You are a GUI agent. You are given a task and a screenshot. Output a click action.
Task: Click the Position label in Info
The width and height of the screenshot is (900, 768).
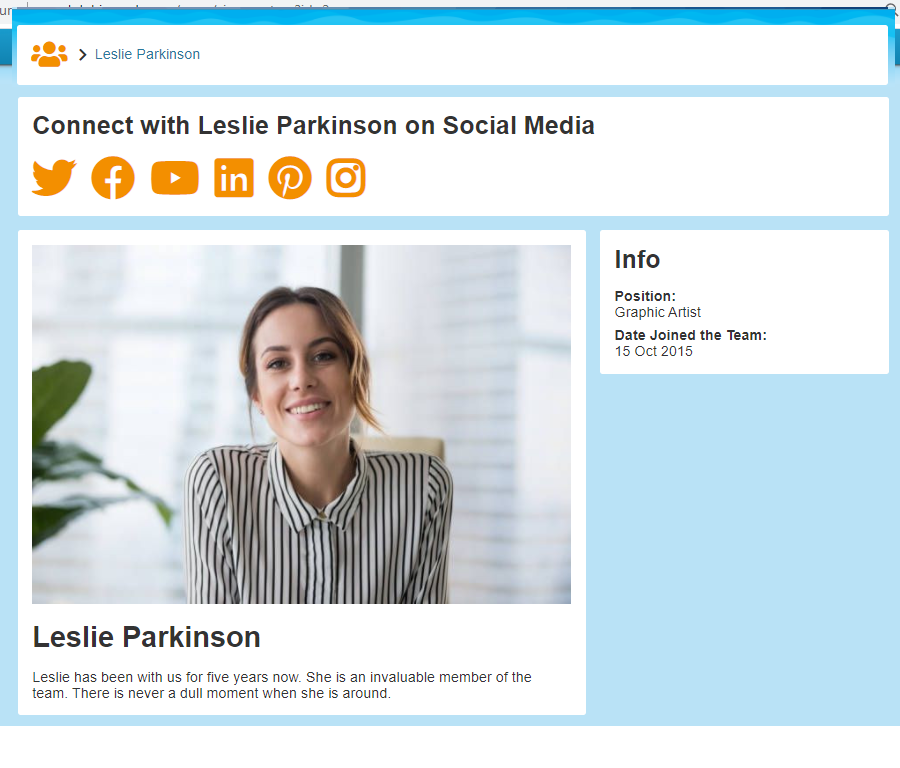coord(645,296)
